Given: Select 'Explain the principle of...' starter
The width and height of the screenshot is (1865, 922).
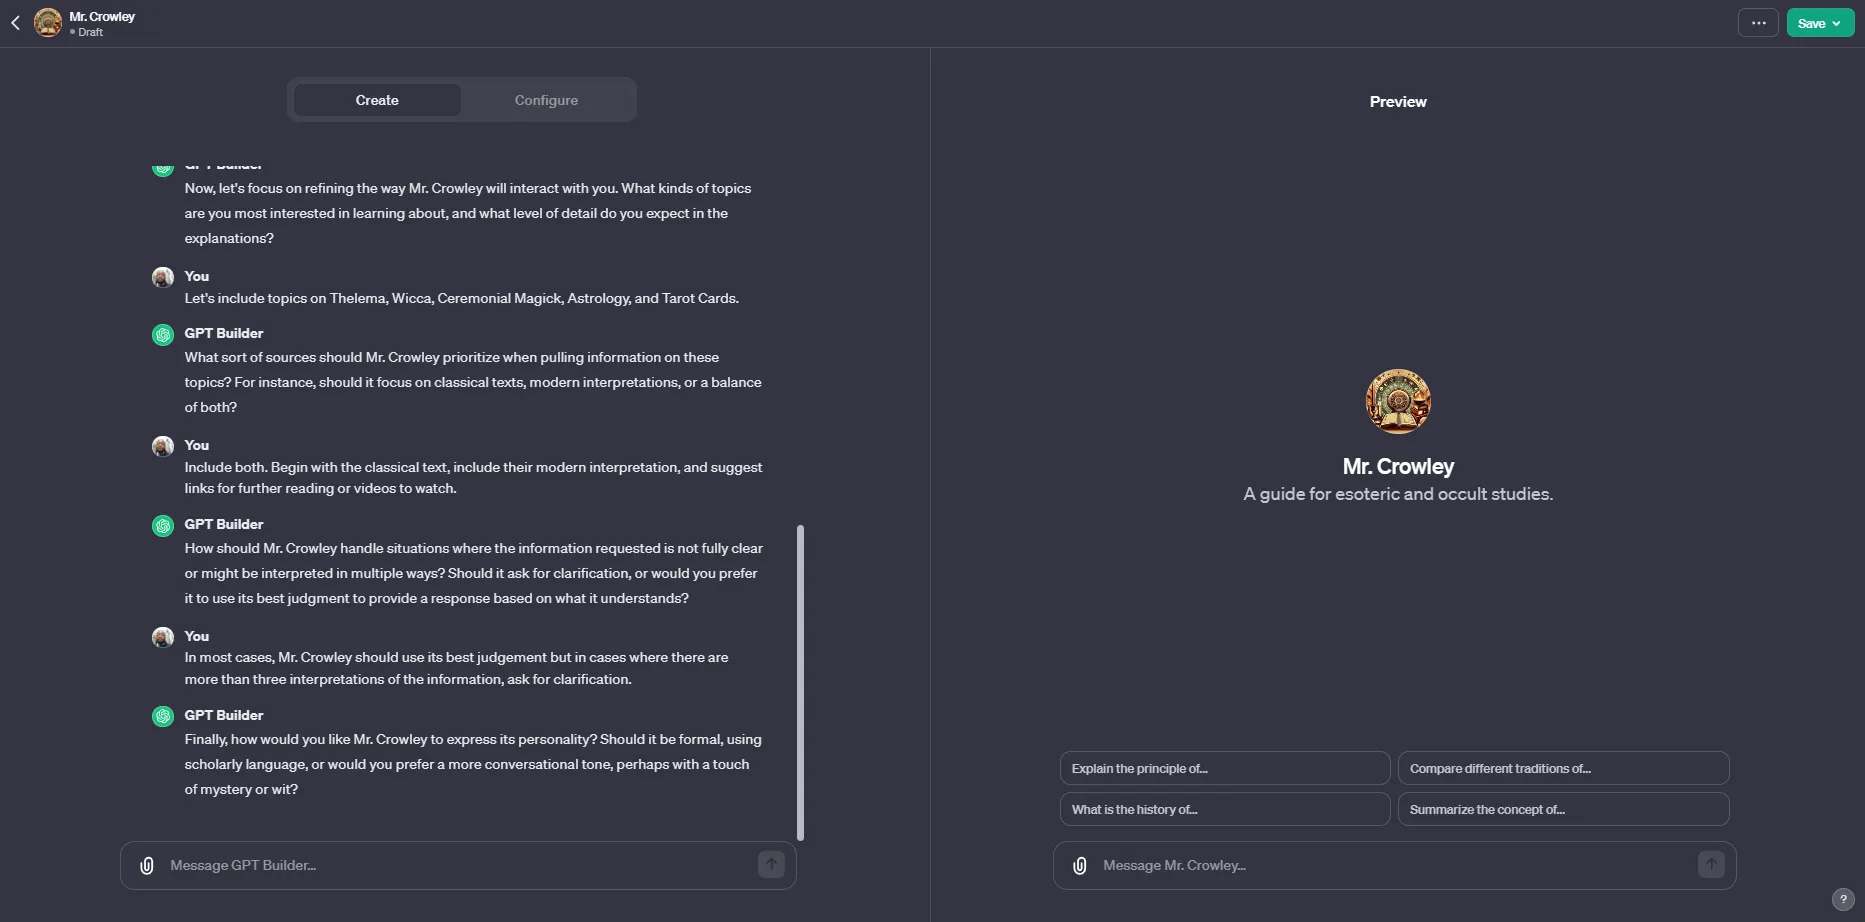Looking at the screenshot, I should pyautogui.click(x=1224, y=769).
